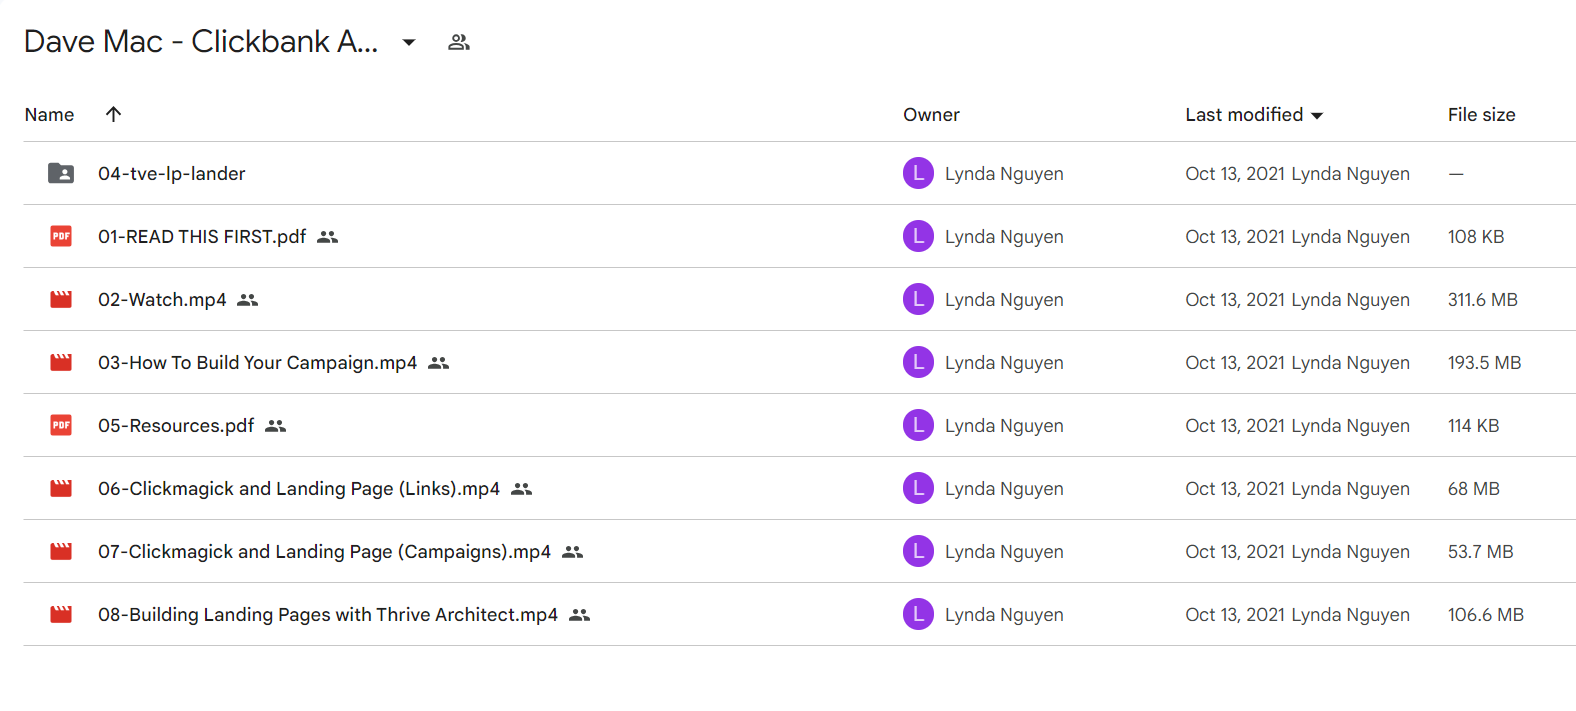Click the File size column header

coord(1481,115)
